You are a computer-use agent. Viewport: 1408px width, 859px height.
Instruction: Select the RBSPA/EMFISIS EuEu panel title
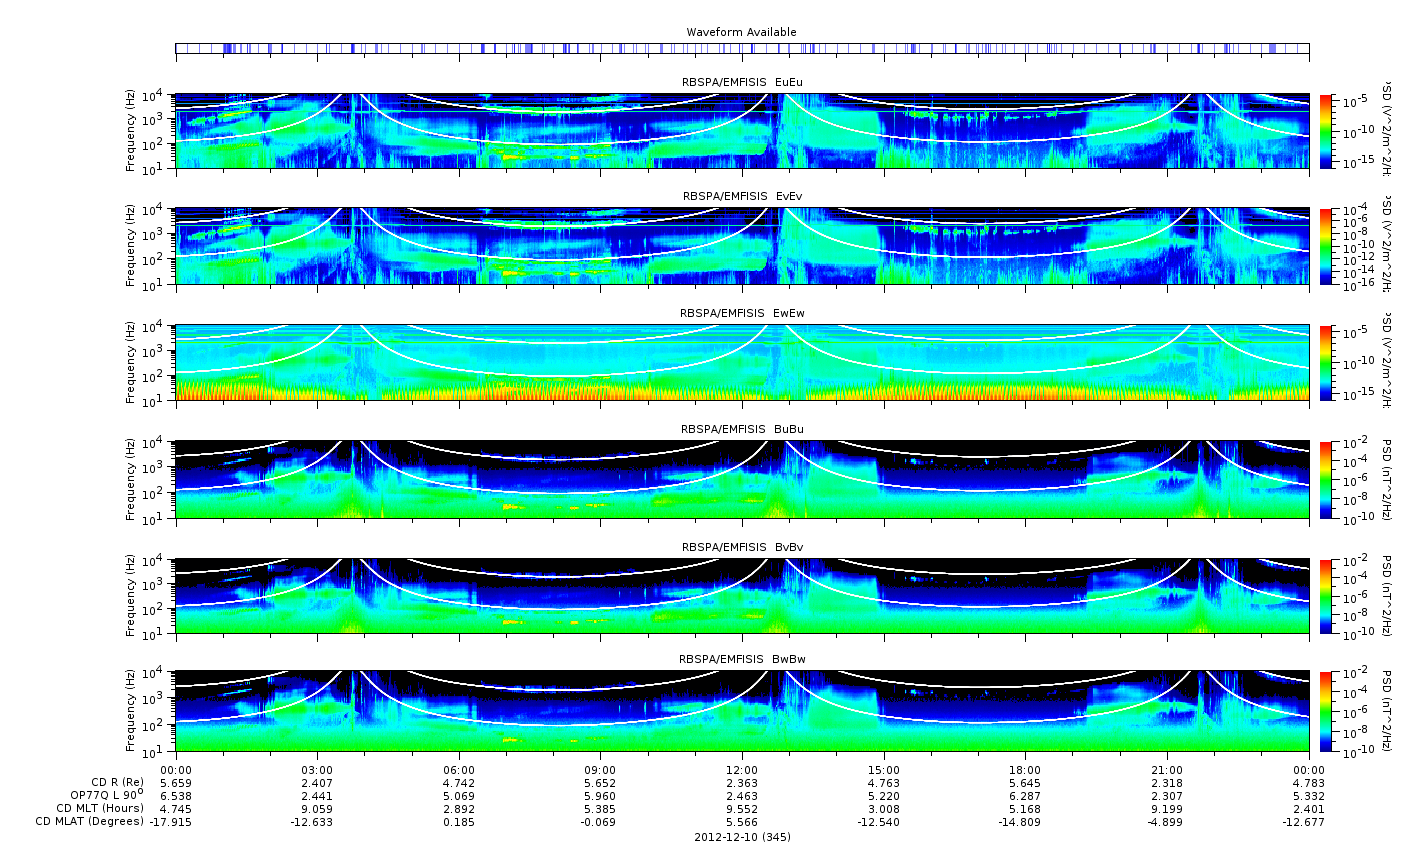tap(742, 81)
